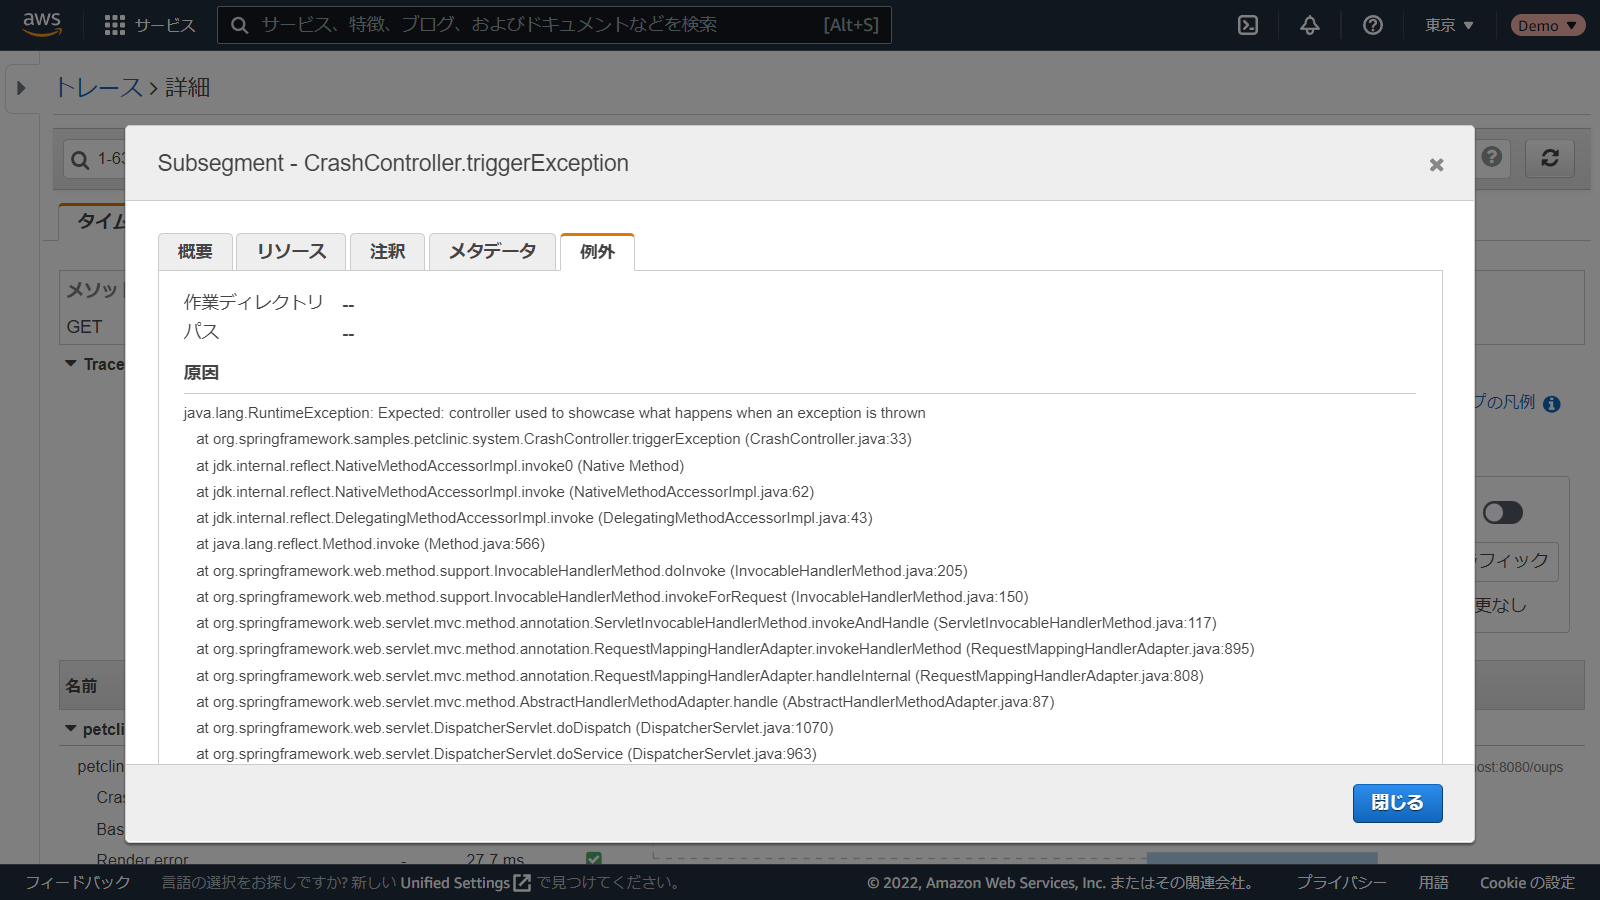Launch the CloudShell terminal icon

(1248, 25)
